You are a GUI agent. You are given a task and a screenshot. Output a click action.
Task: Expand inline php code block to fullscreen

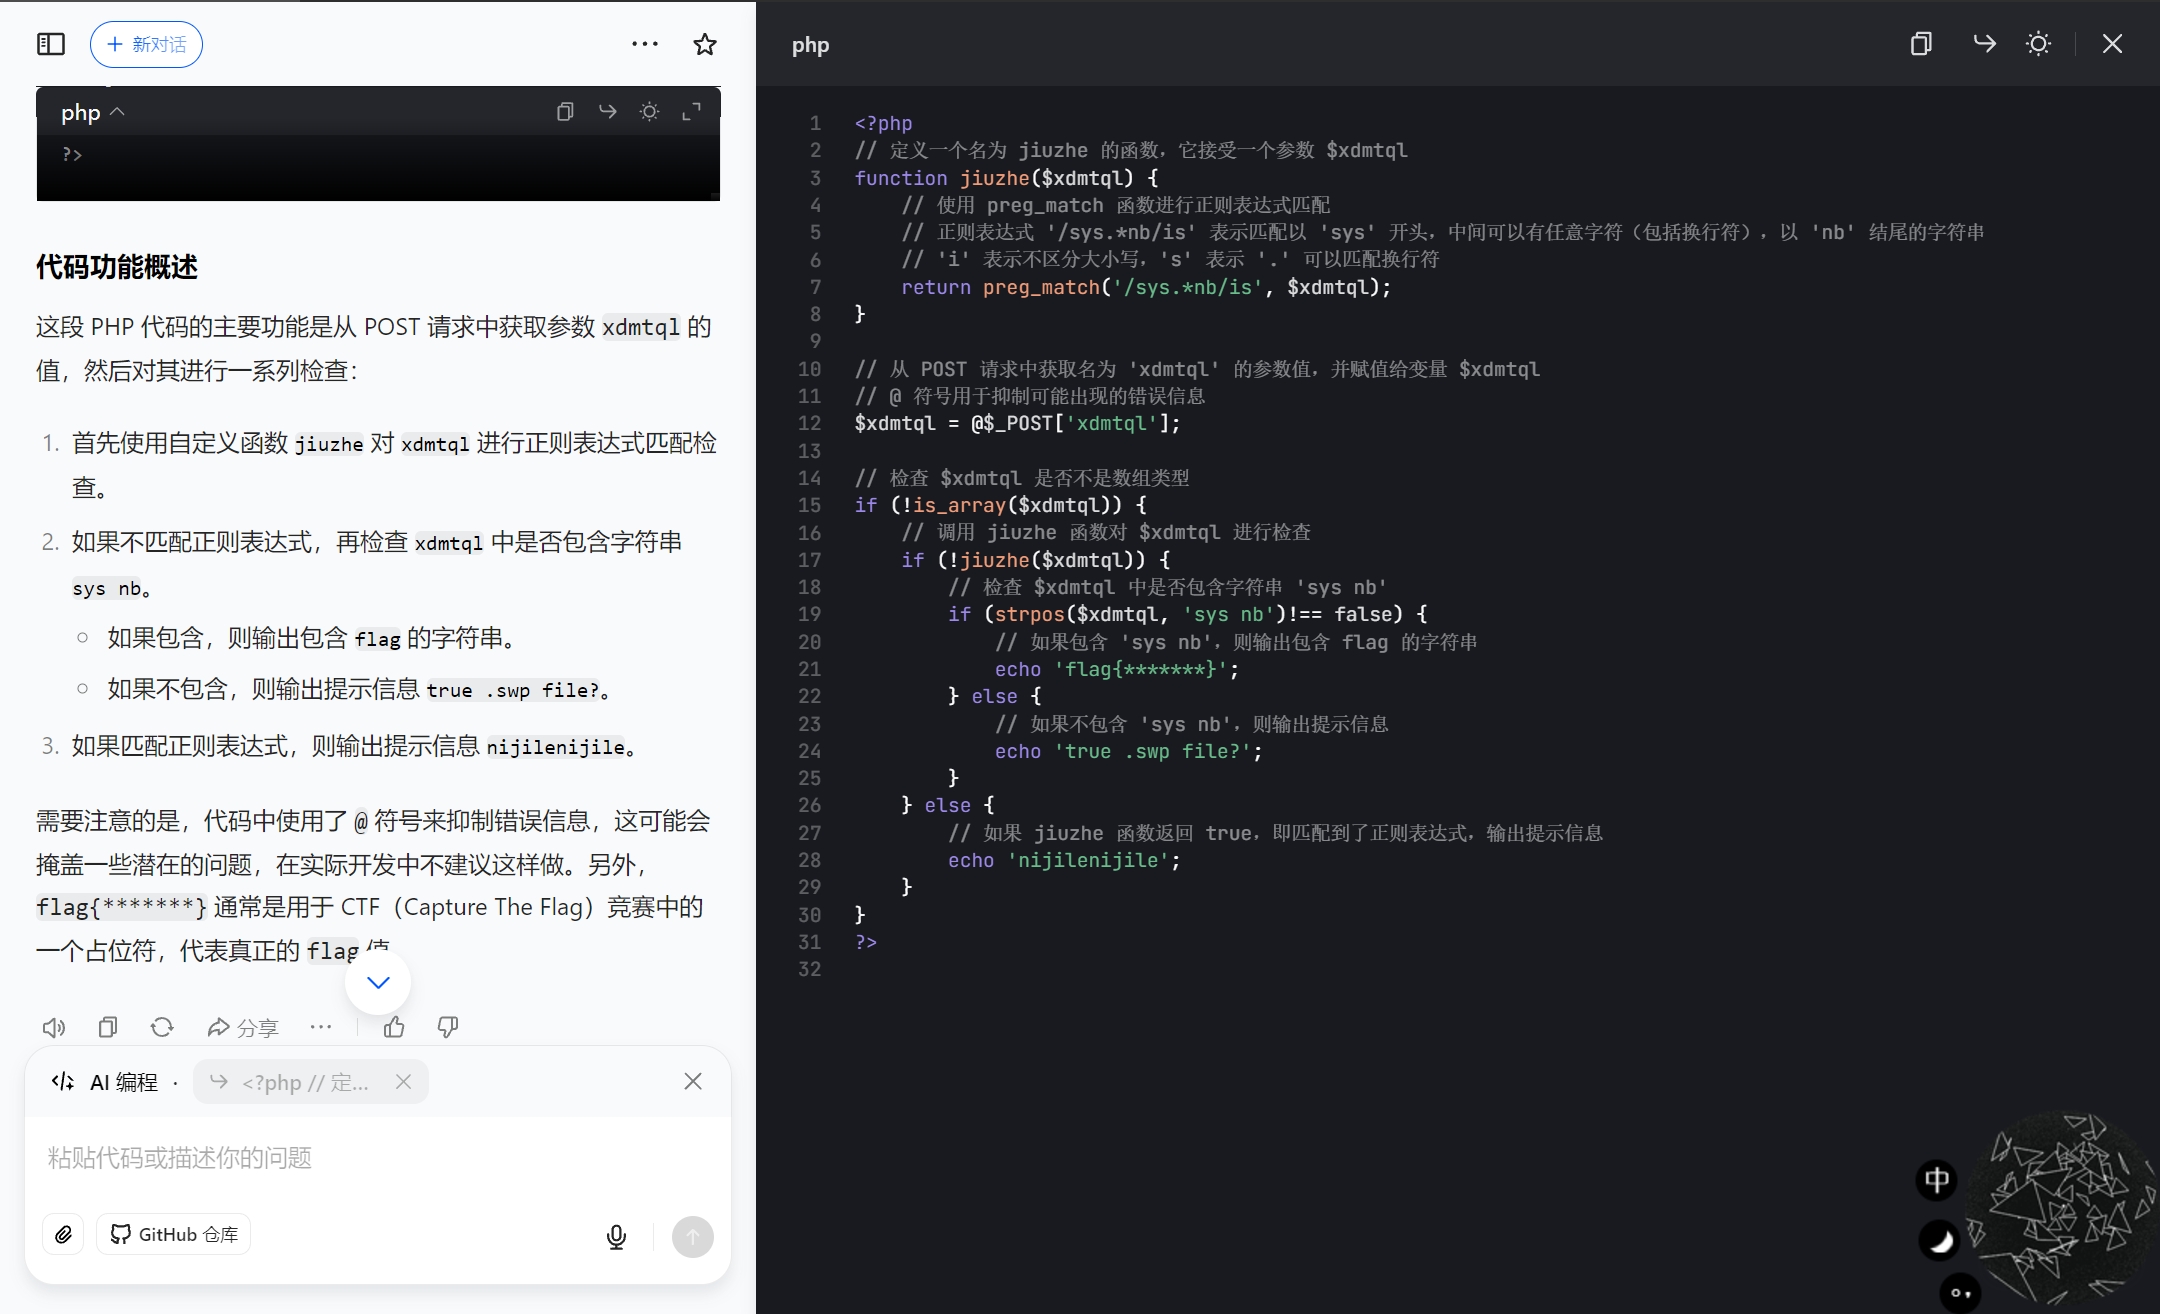(x=691, y=112)
